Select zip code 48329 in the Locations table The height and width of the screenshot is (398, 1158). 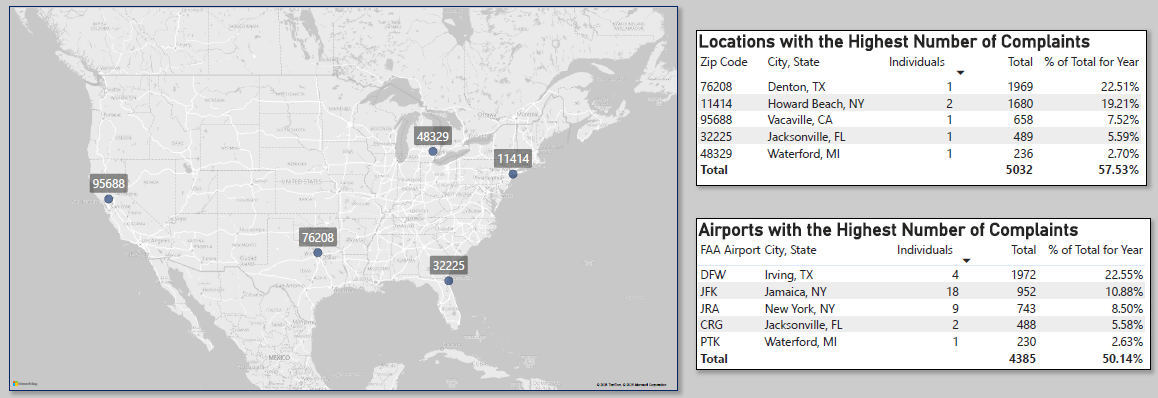[x=716, y=154]
